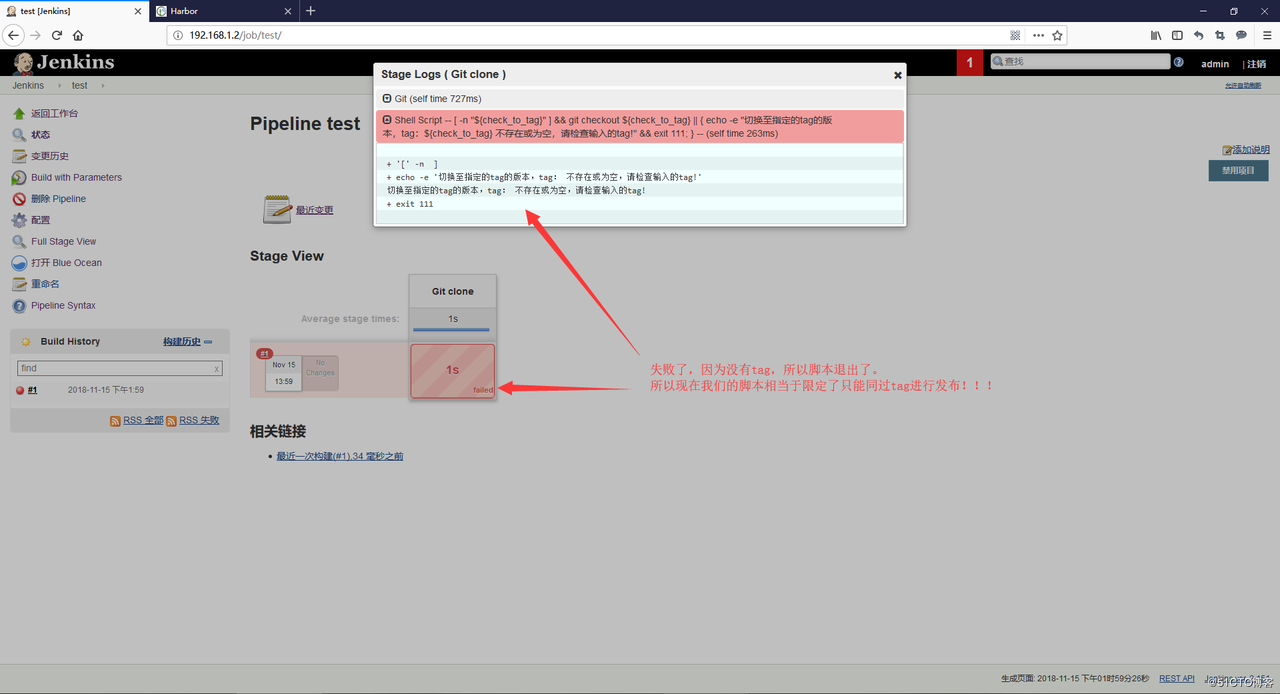Close the Stage Logs dialog
This screenshot has height=694, width=1280.
[897, 75]
